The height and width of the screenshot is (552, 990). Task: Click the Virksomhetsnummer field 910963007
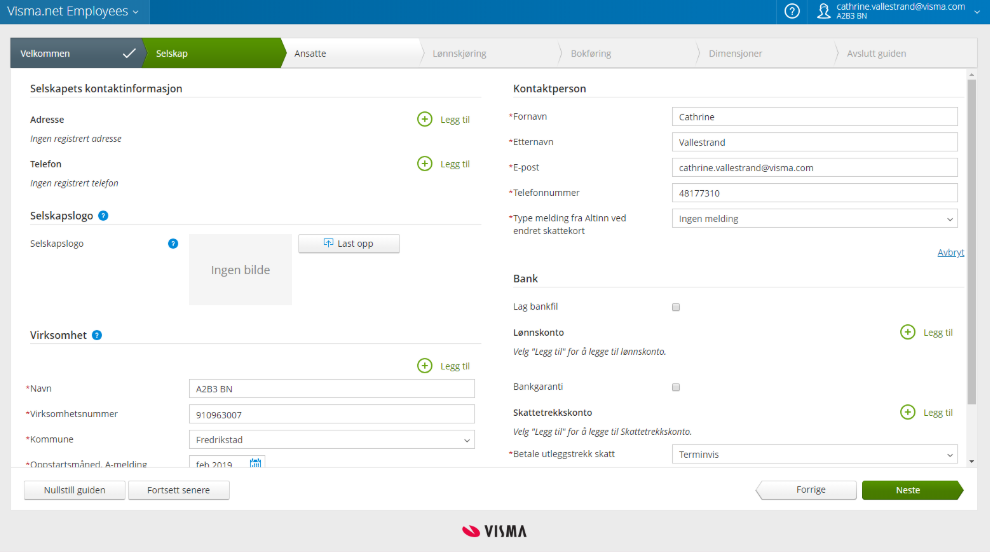tap(331, 414)
